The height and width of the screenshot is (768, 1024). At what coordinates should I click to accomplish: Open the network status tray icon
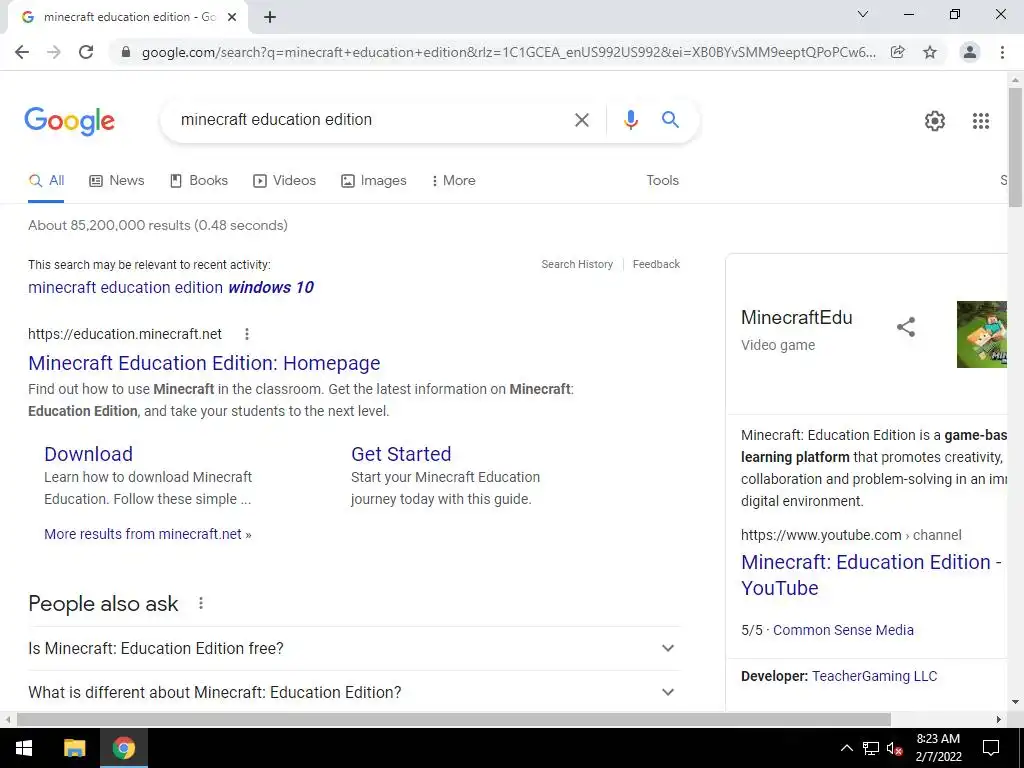(x=871, y=748)
